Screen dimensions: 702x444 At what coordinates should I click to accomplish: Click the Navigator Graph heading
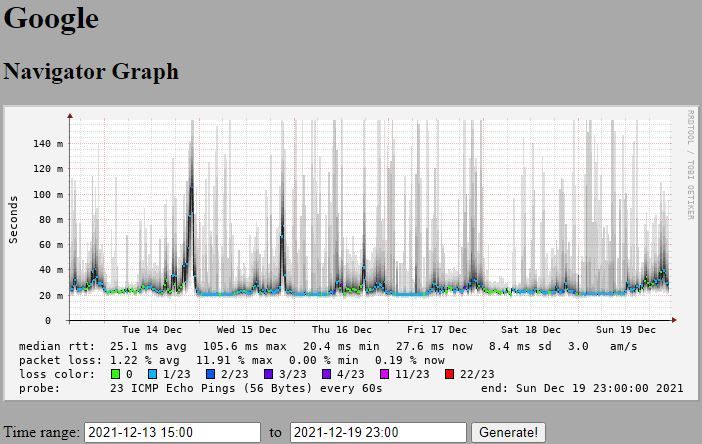coord(91,72)
